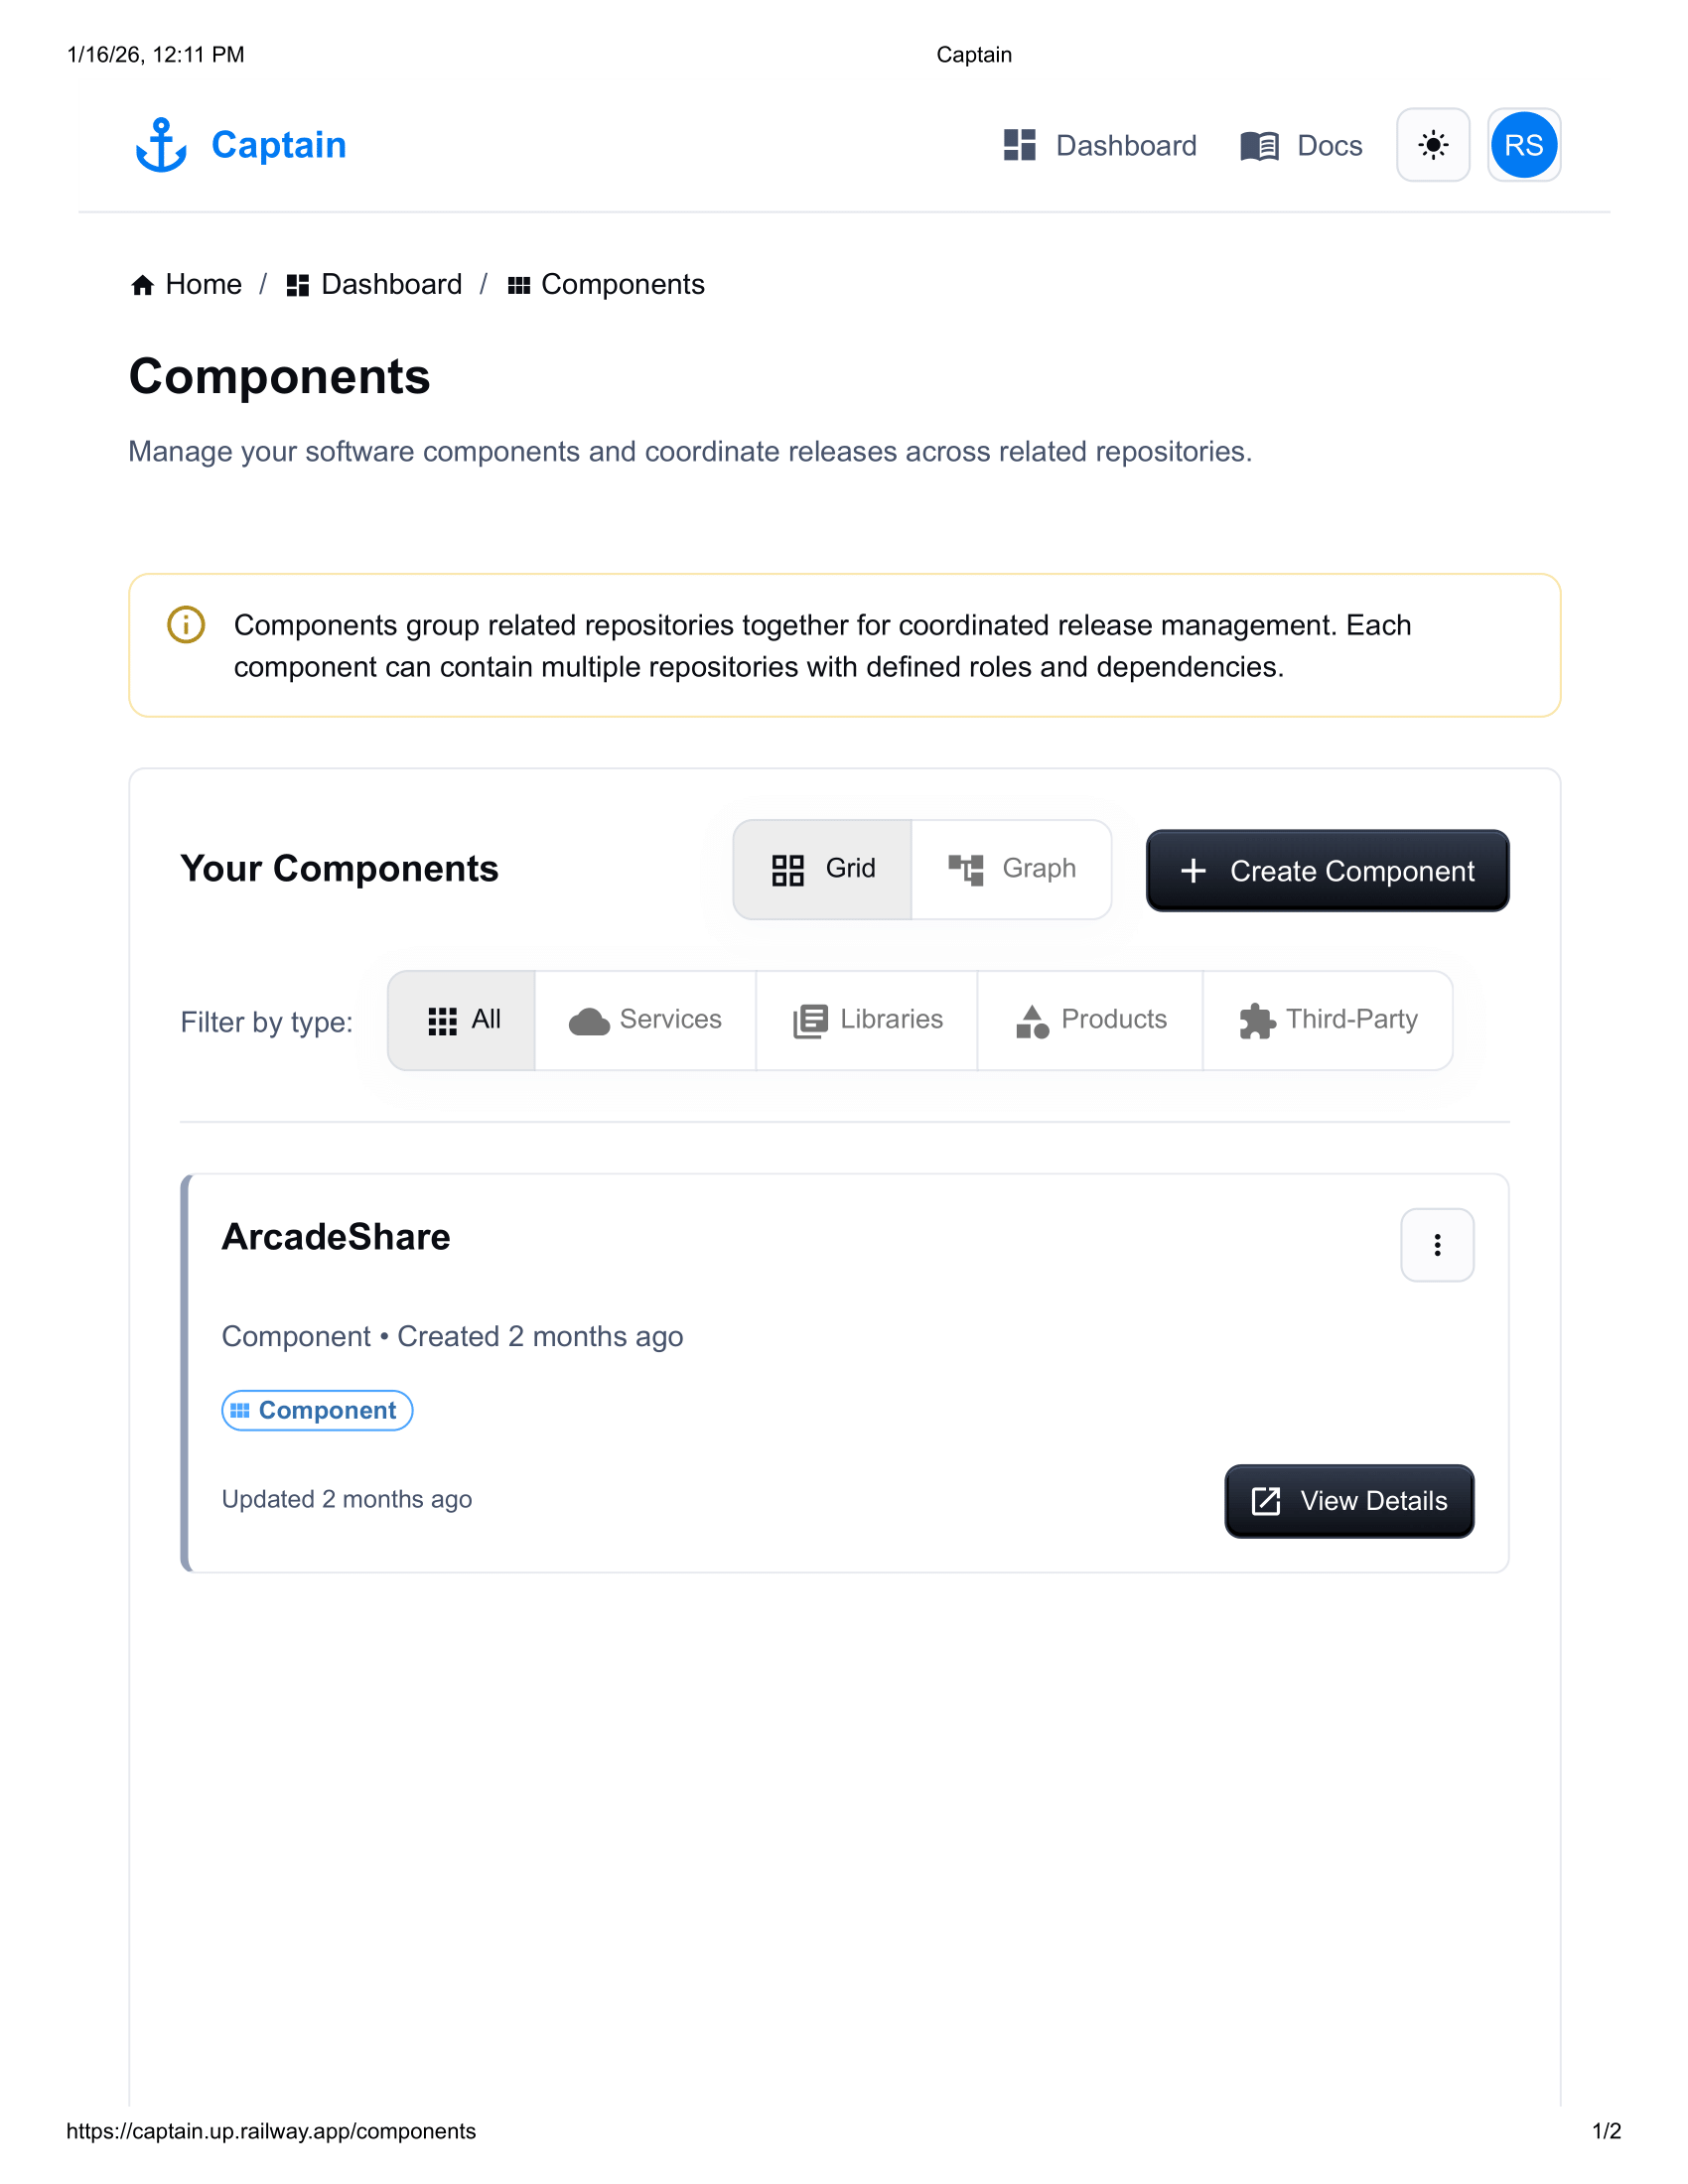Viewport: 1688px width, 2184px height.
Task: Open the RS user avatar
Action: (x=1523, y=146)
